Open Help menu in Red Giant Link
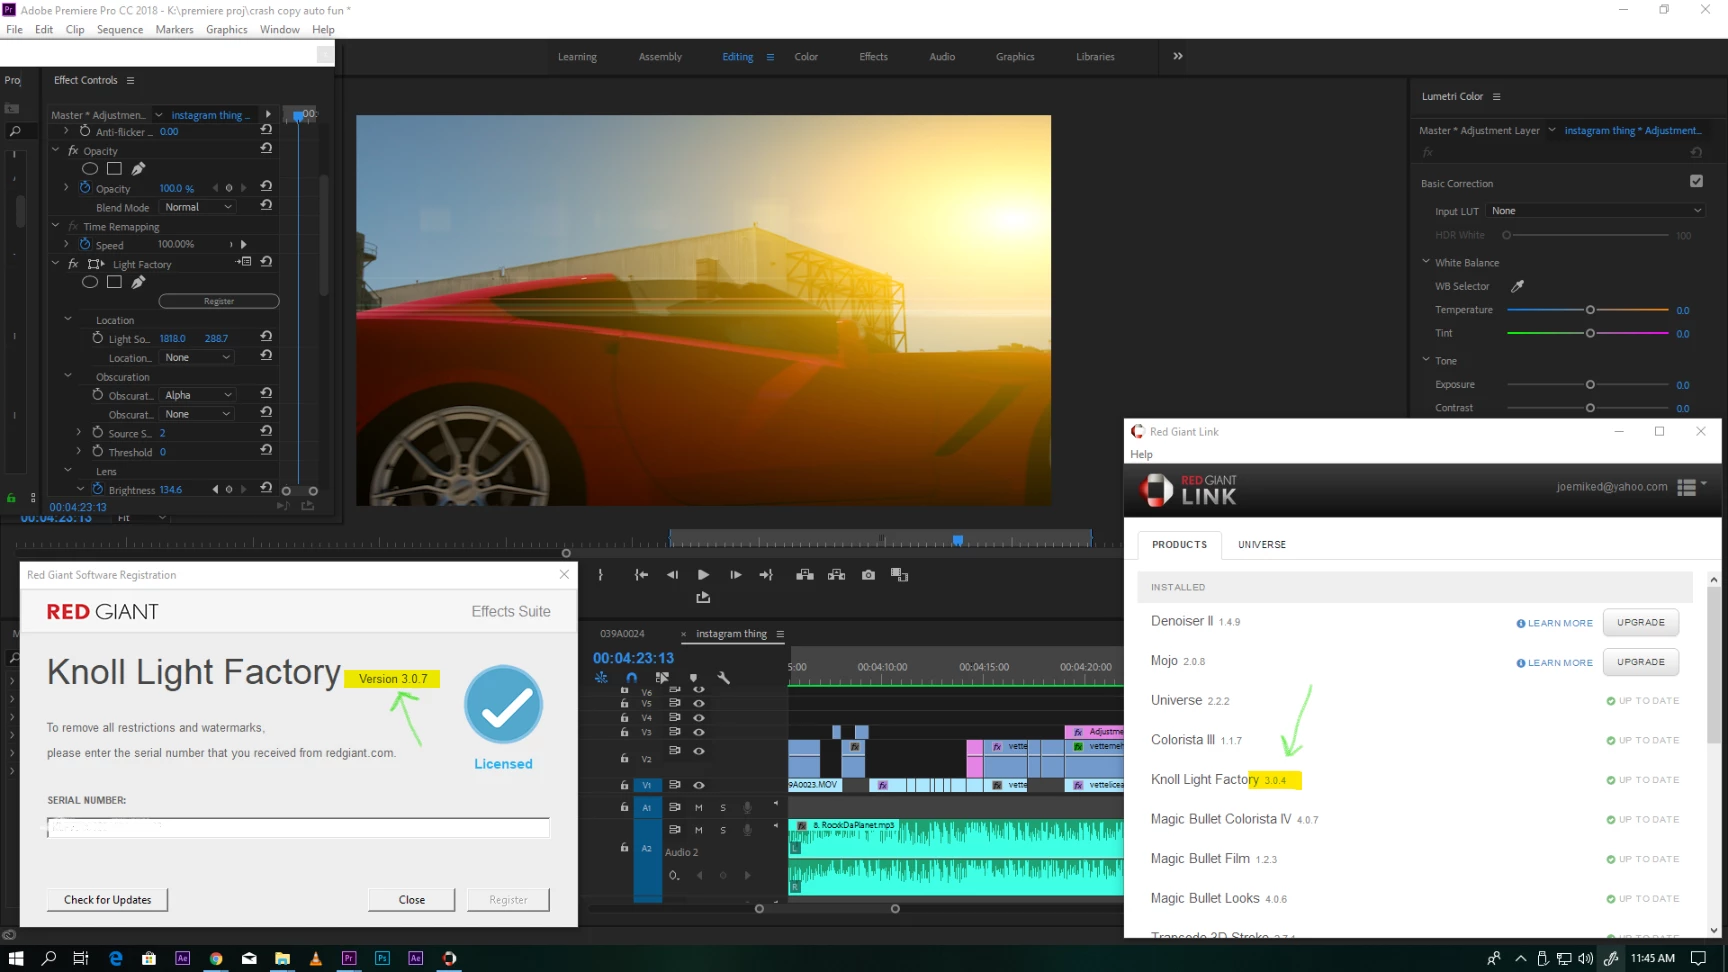This screenshot has height=972, width=1728. 1141,454
